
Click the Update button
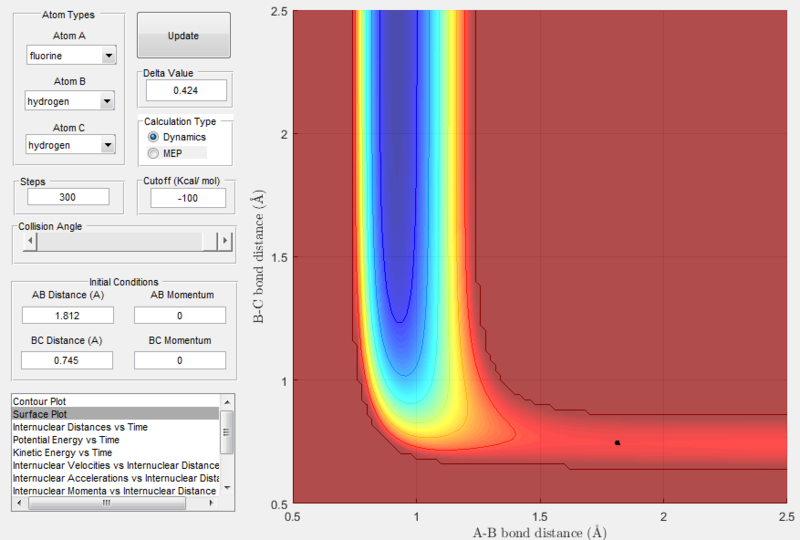pos(184,36)
